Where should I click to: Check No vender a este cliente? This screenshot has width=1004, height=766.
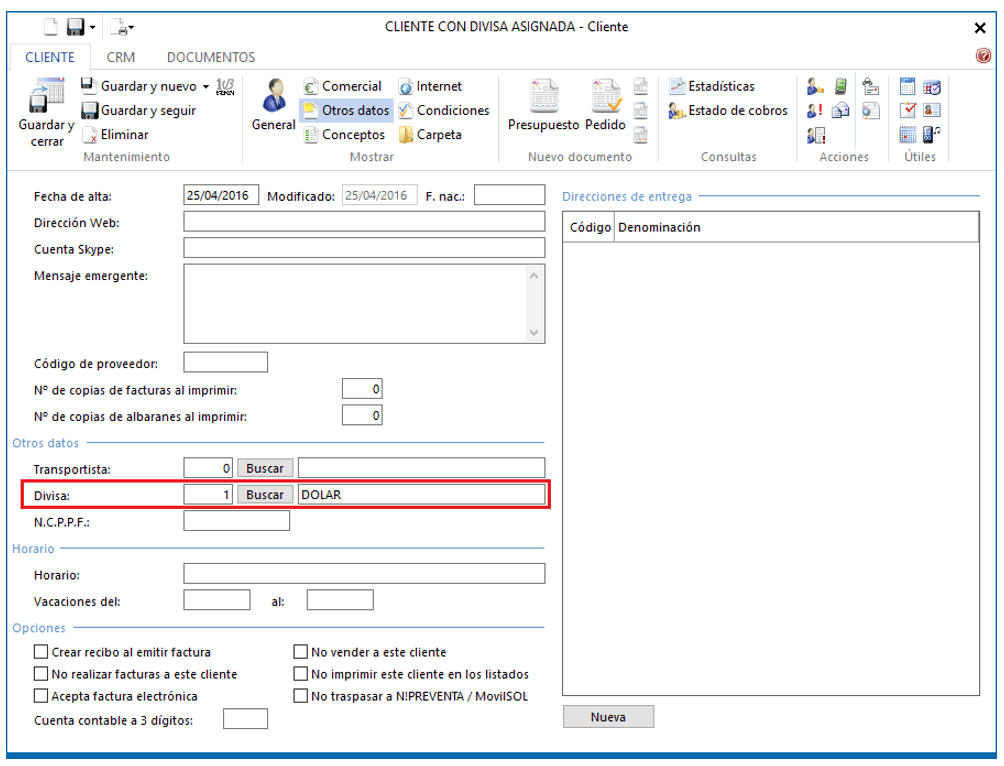300,652
